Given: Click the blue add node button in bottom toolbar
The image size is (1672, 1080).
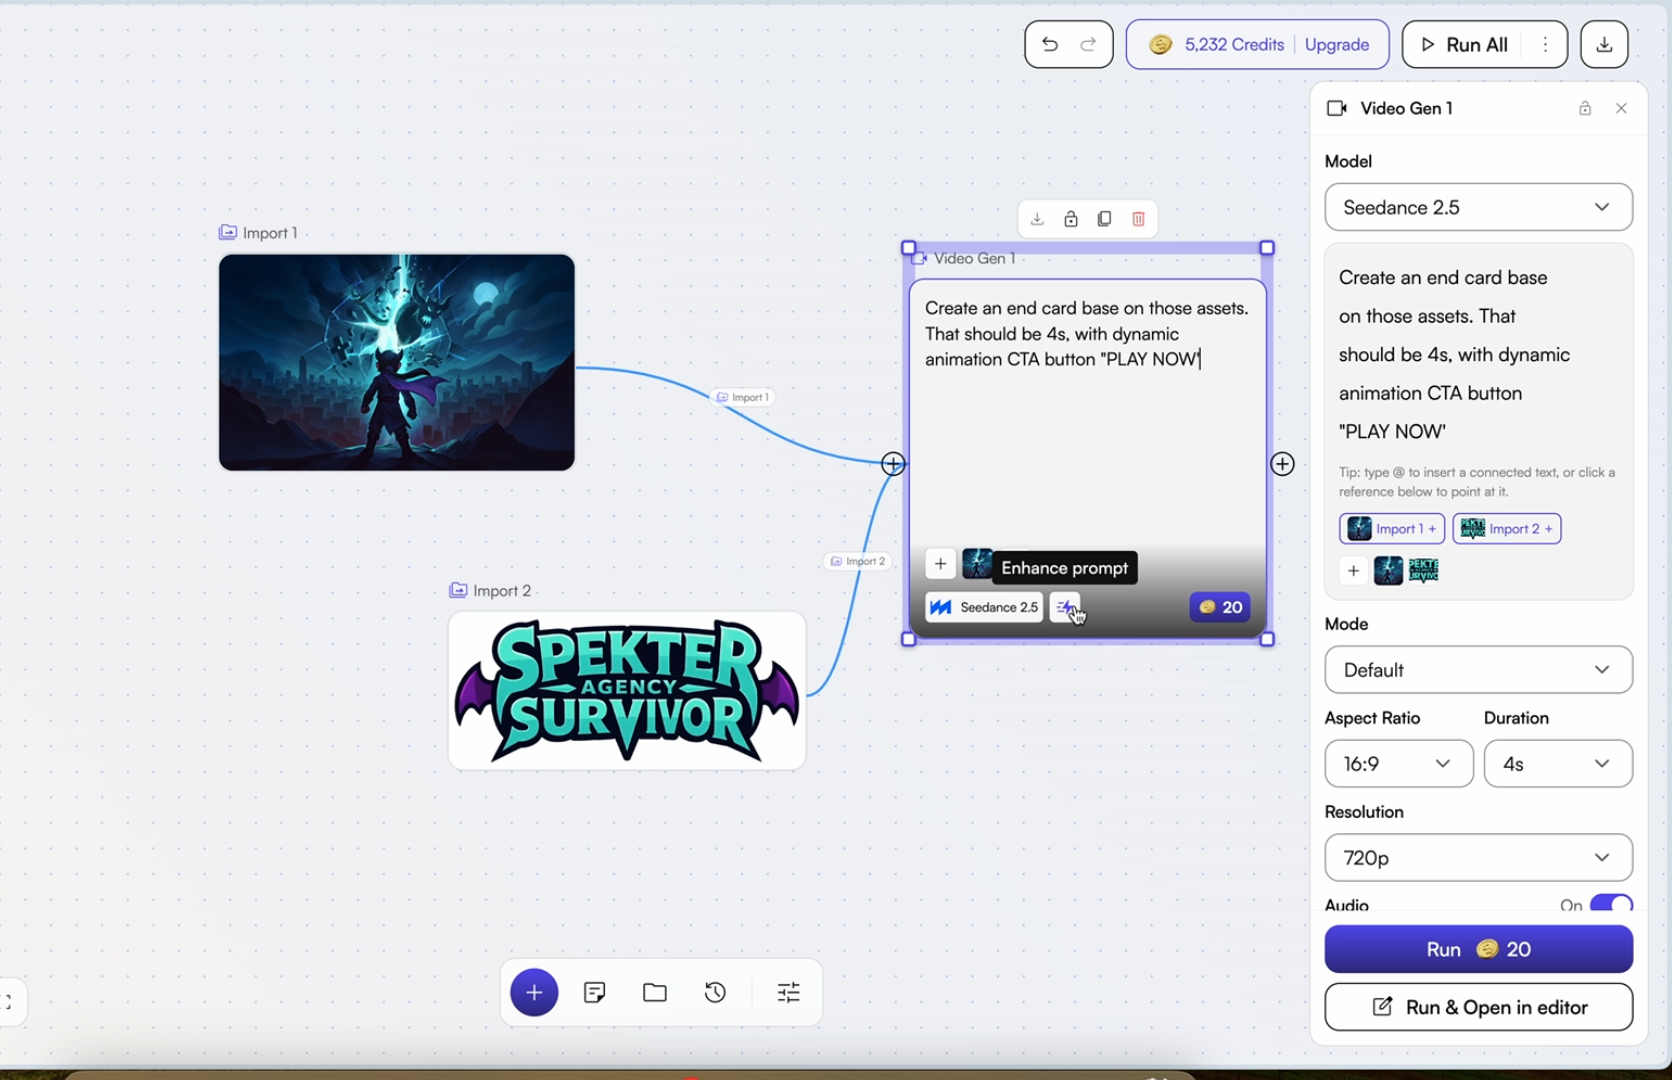Looking at the screenshot, I should tap(534, 992).
